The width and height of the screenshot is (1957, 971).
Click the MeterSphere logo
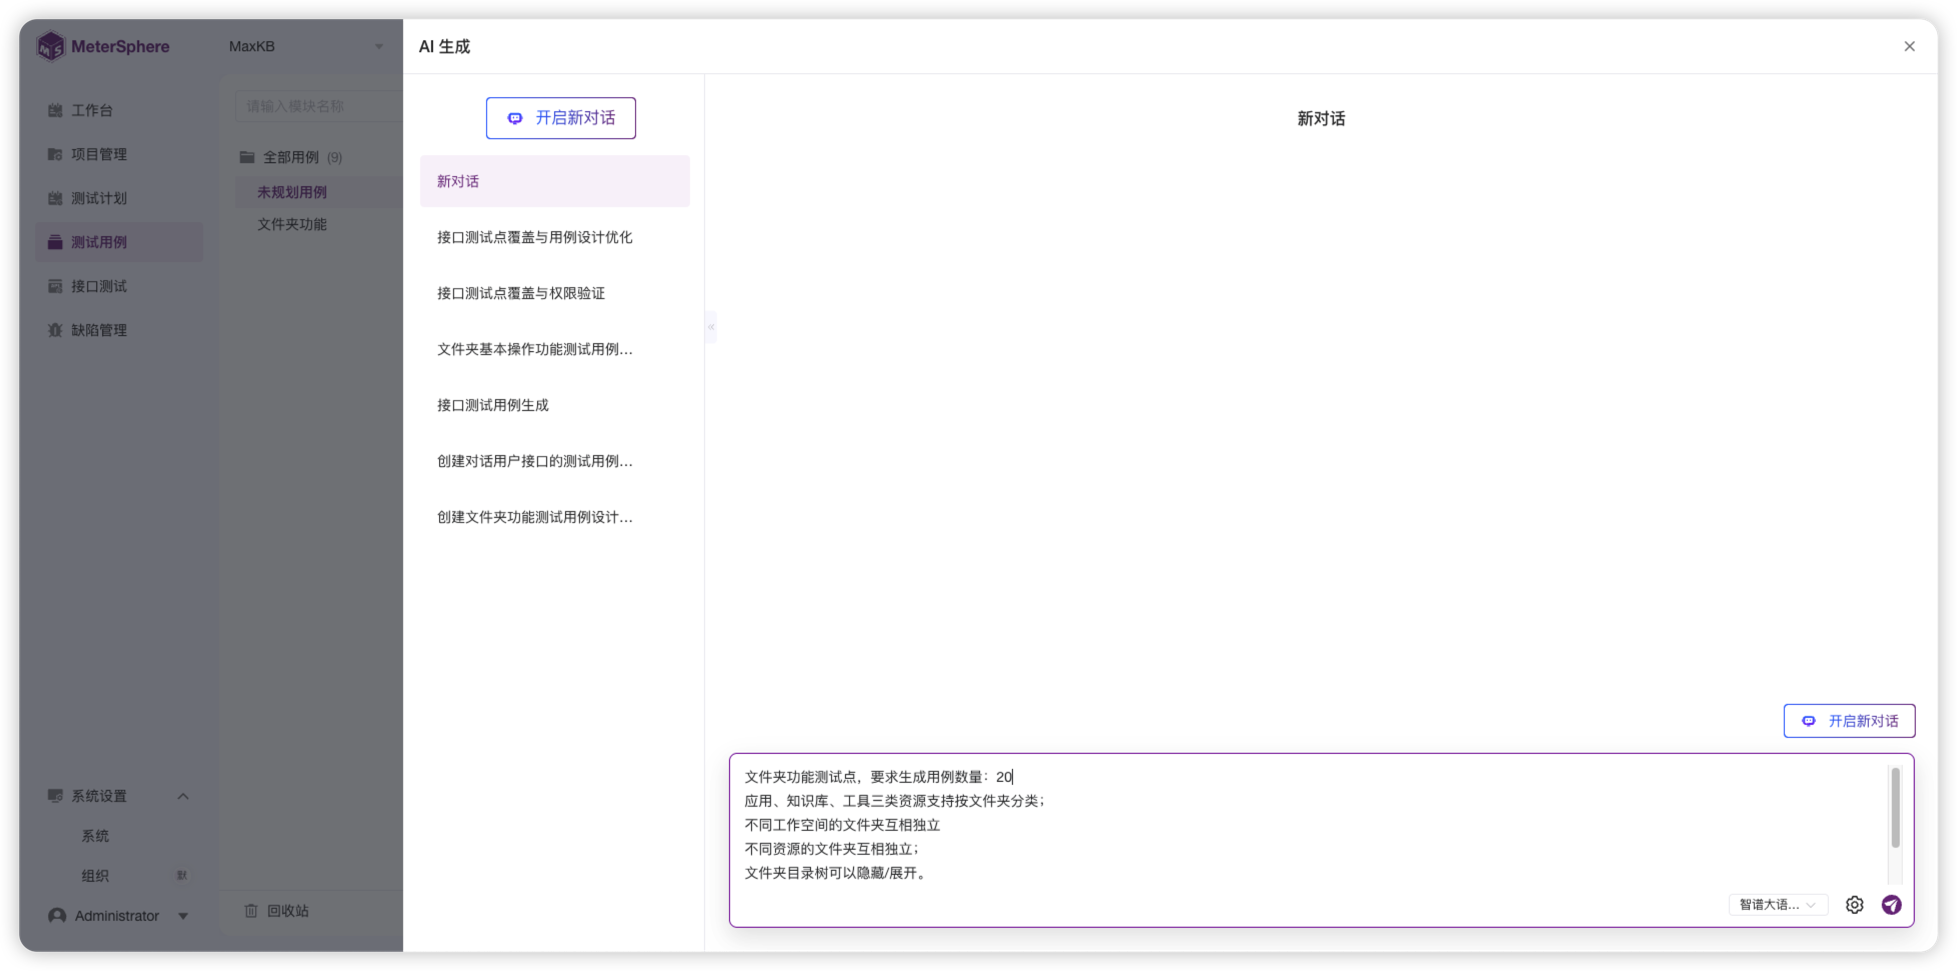pyautogui.click(x=104, y=46)
